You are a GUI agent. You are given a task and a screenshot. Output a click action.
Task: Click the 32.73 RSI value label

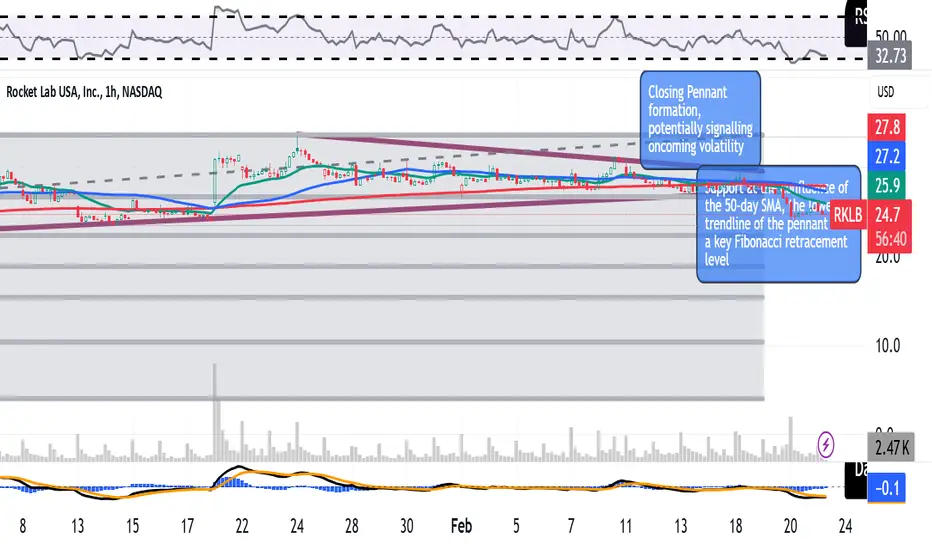click(890, 56)
